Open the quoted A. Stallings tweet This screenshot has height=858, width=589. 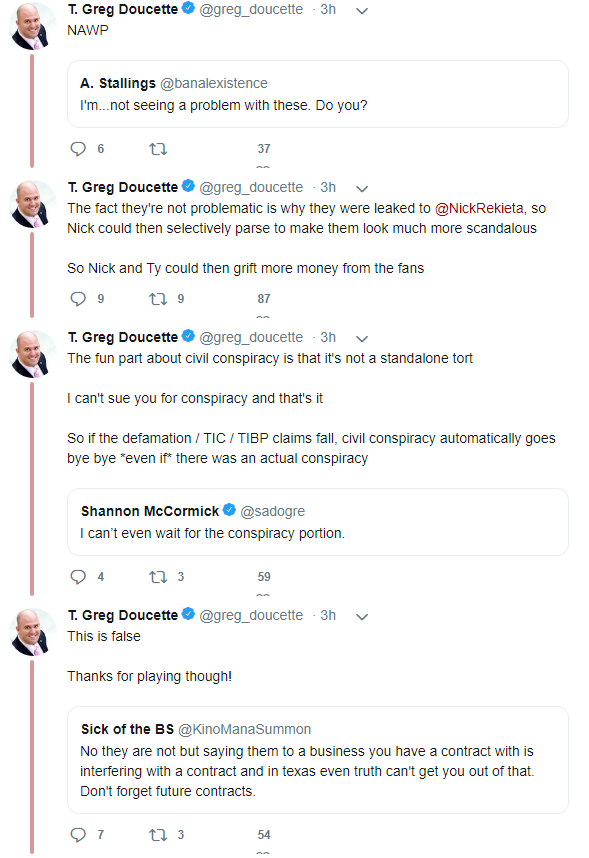tap(317, 94)
